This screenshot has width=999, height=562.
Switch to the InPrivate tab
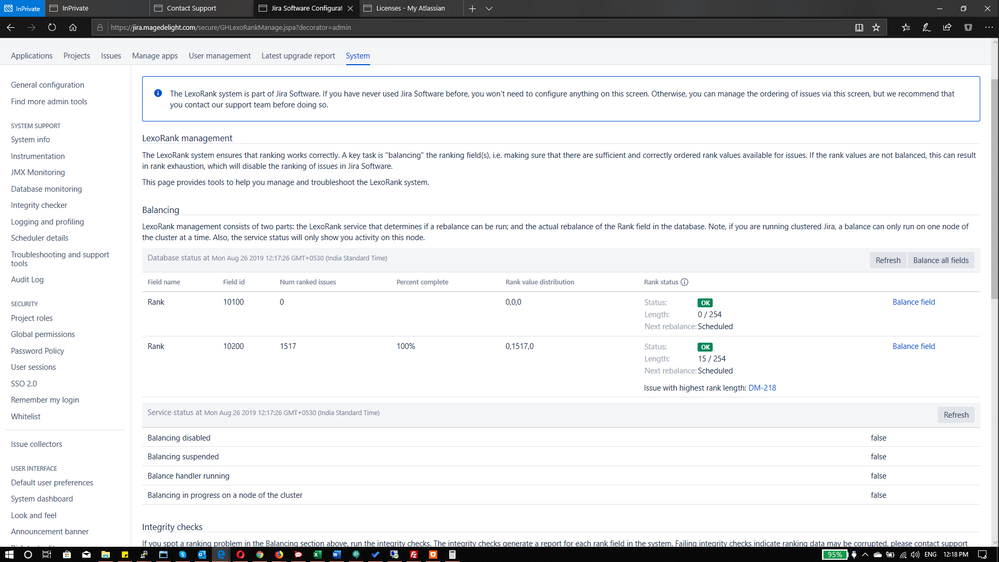click(97, 8)
